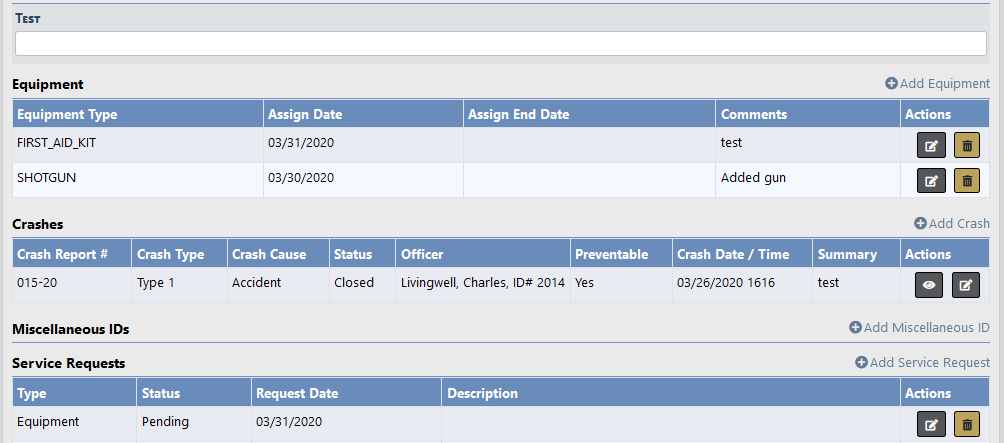Screen dimensions: 1004x443
Task: View crash report 015-20 details
Action: pos(929,285)
